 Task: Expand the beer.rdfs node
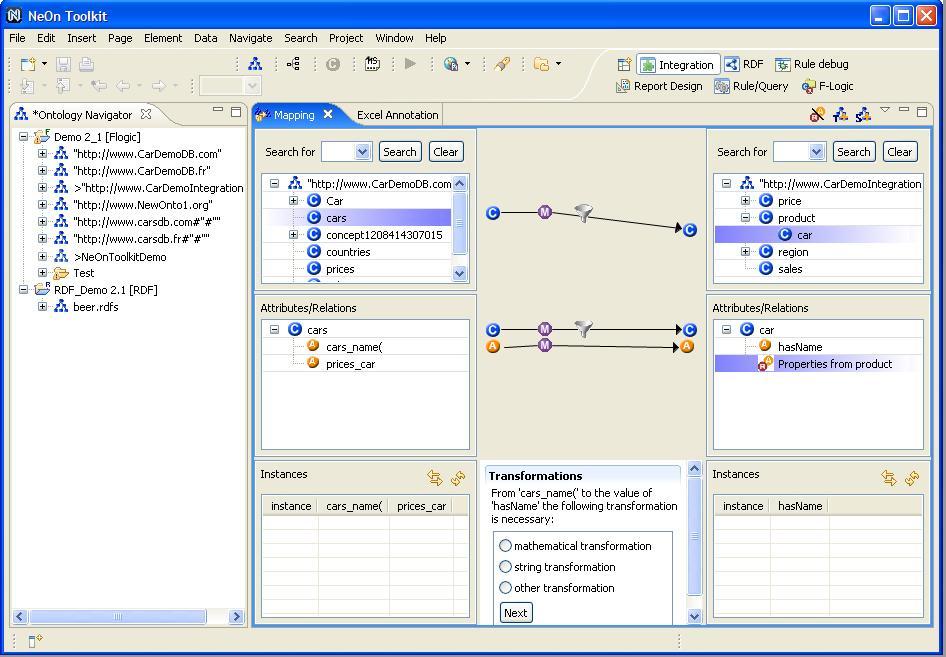point(42,306)
